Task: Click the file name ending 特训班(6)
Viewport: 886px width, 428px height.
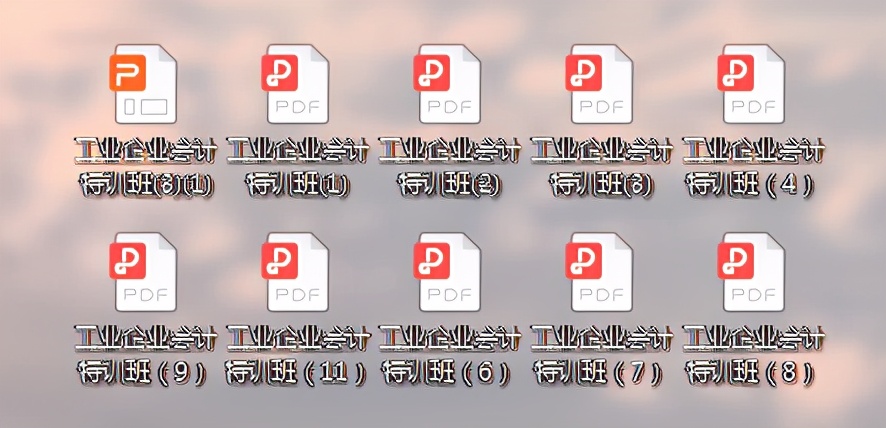Action: pos(450,356)
